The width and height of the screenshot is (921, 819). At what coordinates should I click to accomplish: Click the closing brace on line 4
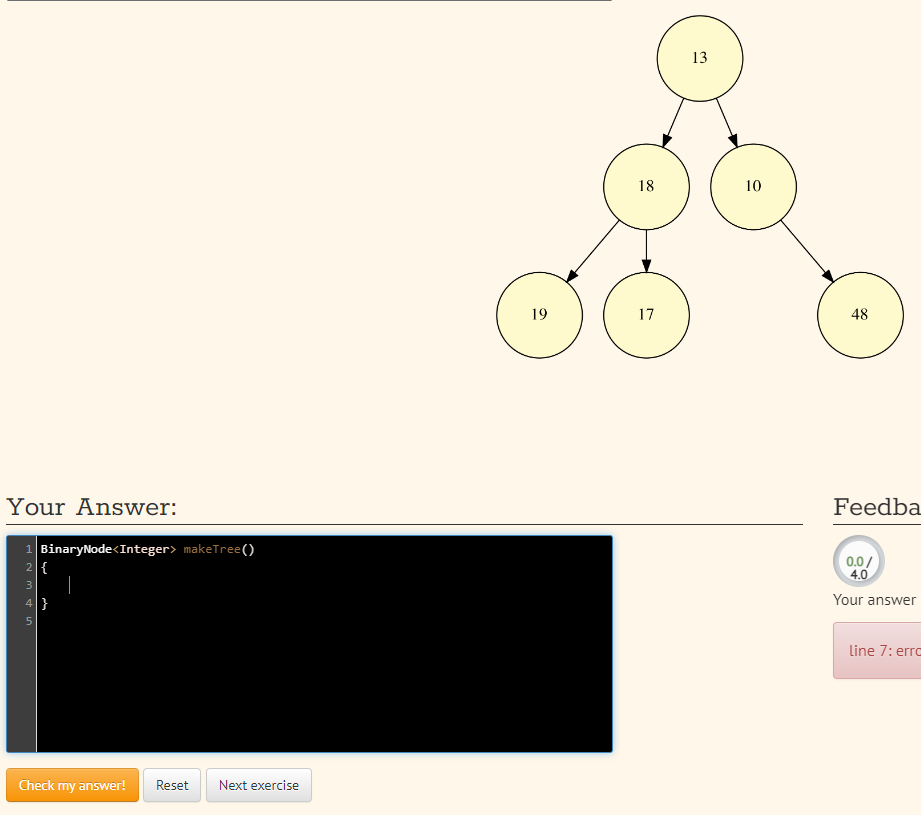tap(42, 603)
